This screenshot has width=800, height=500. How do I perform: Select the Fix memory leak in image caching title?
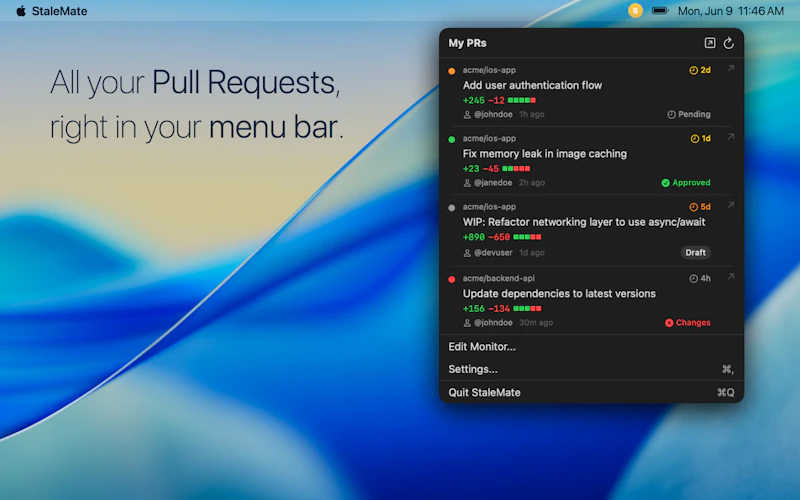(x=544, y=154)
